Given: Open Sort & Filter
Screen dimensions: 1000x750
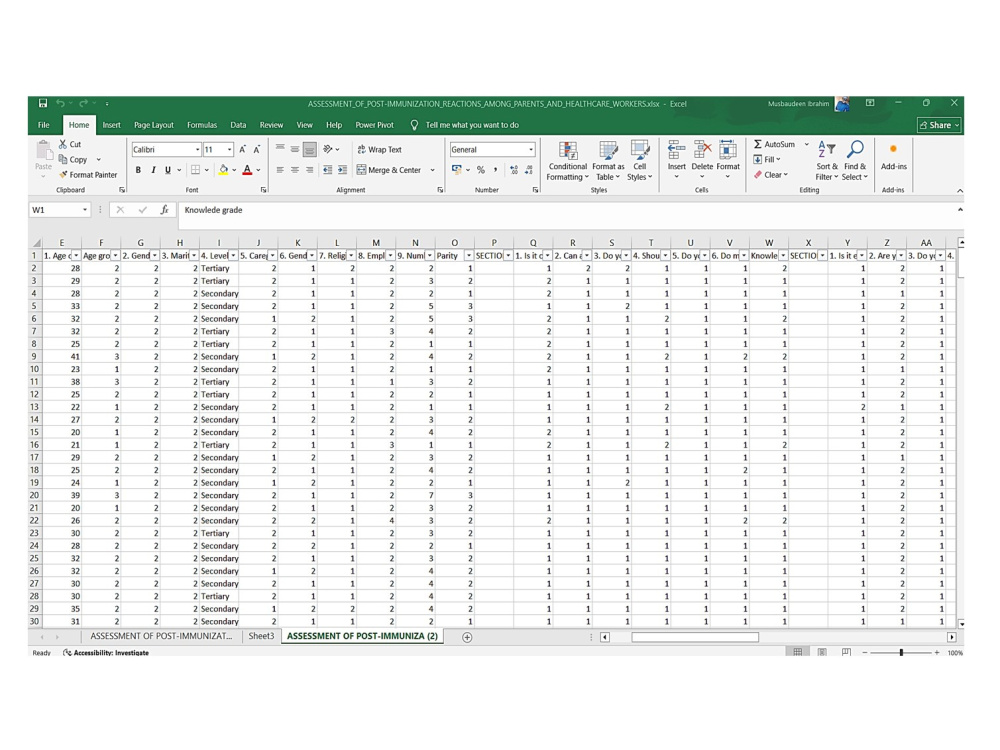Looking at the screenshot, I should tap(827, 161).
